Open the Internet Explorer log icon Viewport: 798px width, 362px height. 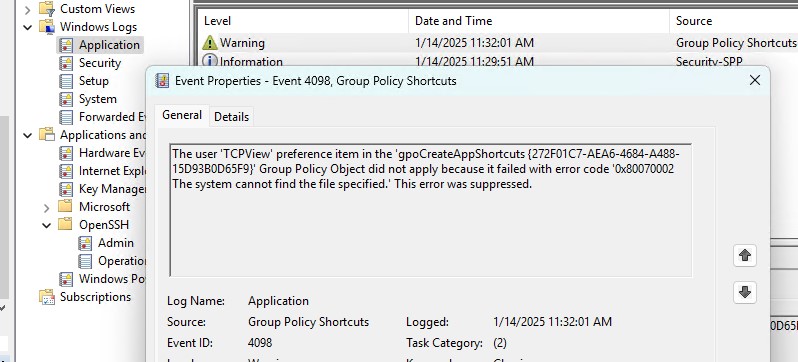click(x=66, y=171)
